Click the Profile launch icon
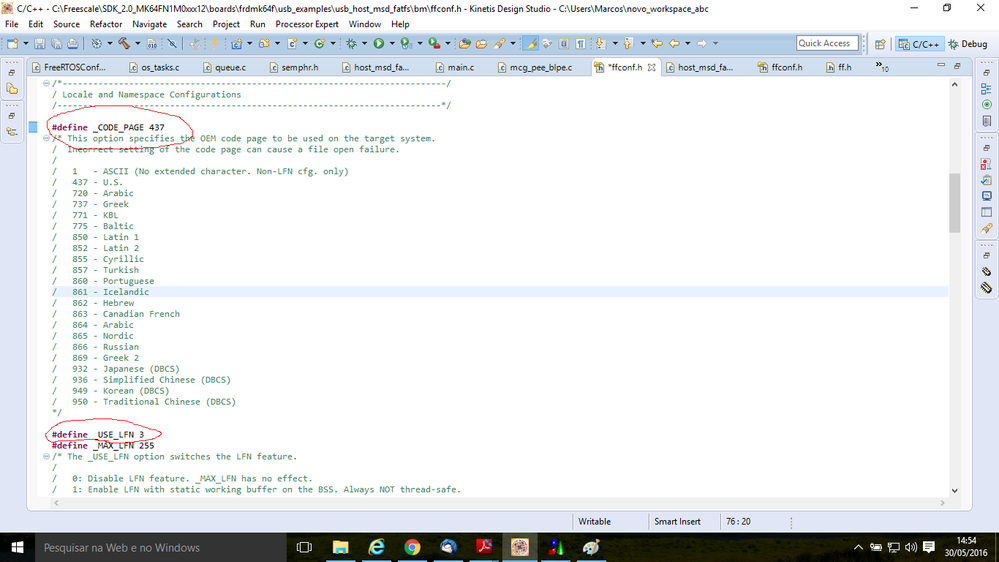The height and width of the screenshot is (562, 999). coord(406,43)
